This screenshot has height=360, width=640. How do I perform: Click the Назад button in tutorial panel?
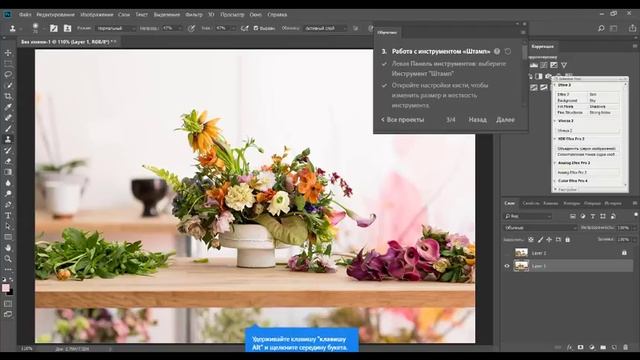(x=477, y=120)
